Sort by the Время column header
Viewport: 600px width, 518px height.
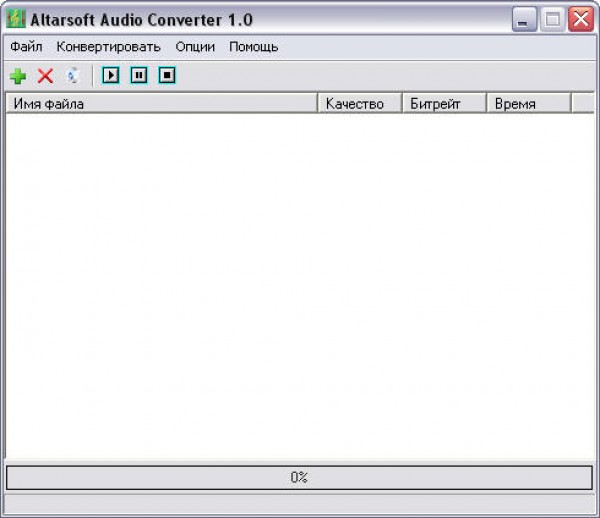pyautogui.click(x=529, y=103)
